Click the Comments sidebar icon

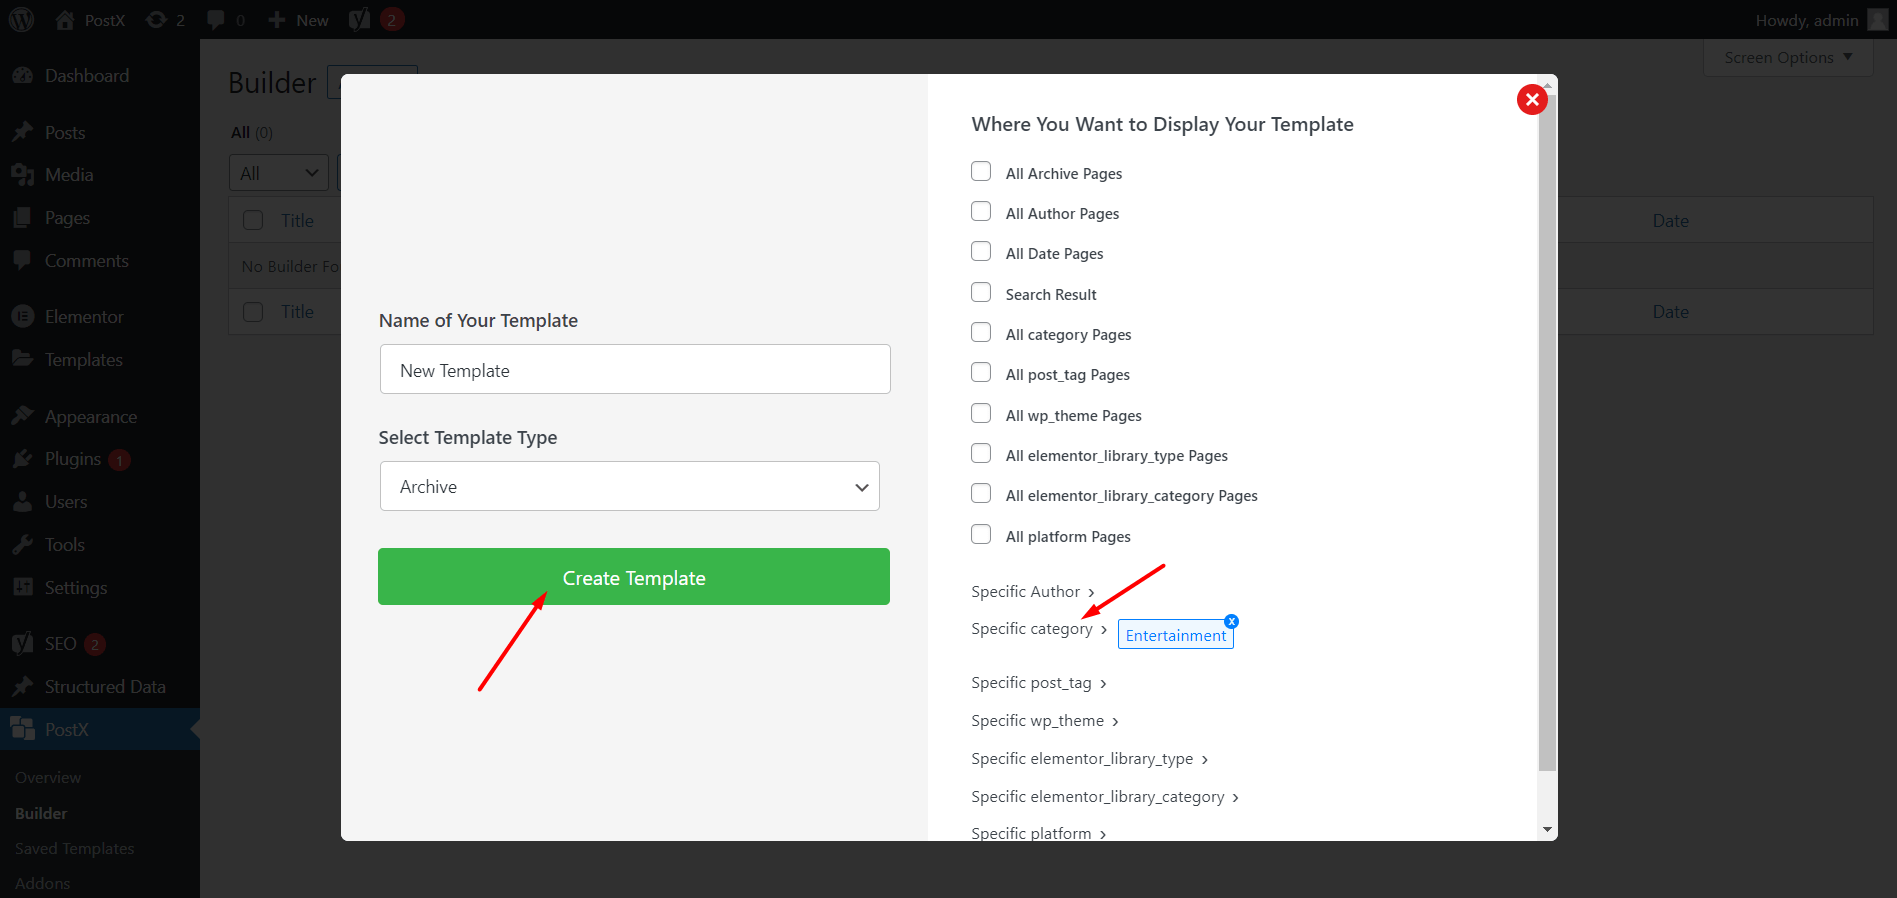(22, 261)
